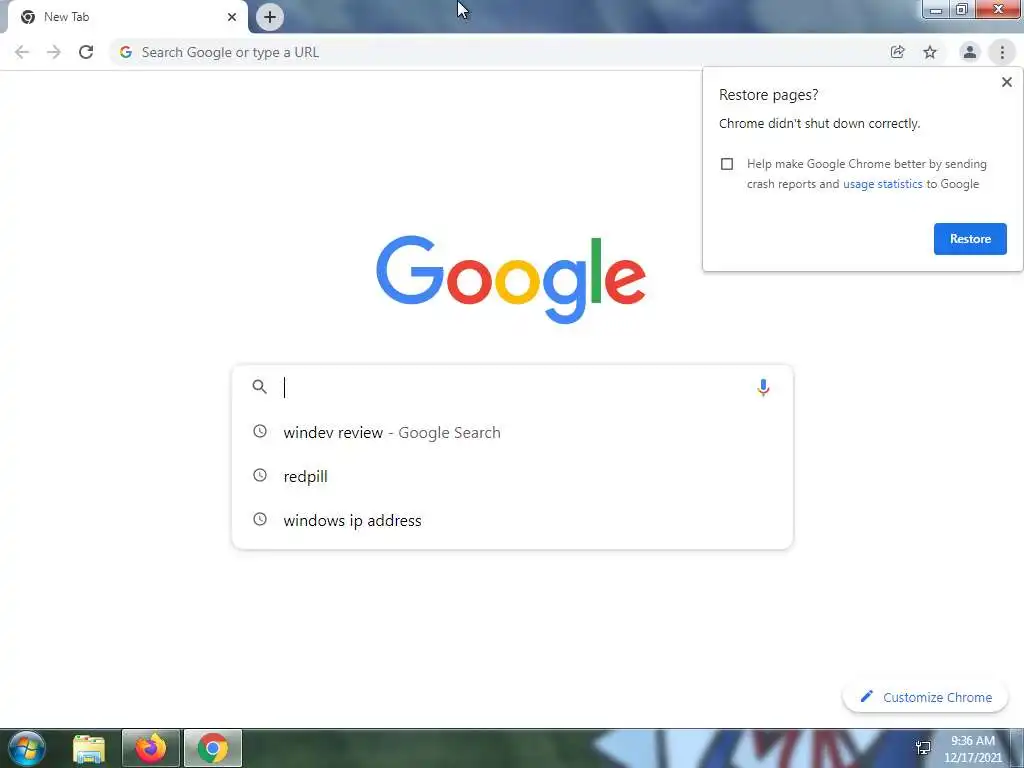The image size is (1024, 768).
Task: Switch to Firefox in the taskbar
Action: click(x=150, y=748)
